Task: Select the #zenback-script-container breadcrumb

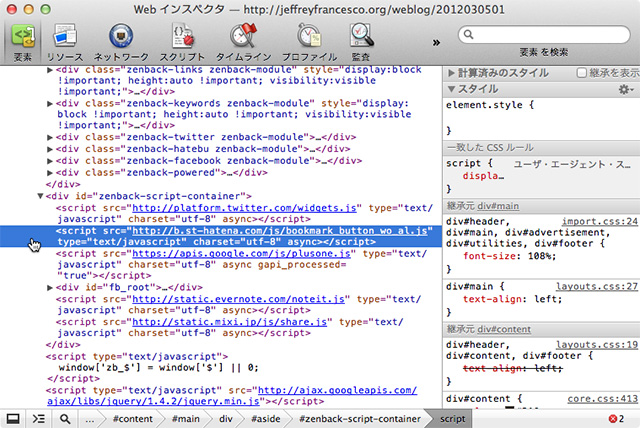Action: pos(360,419)
